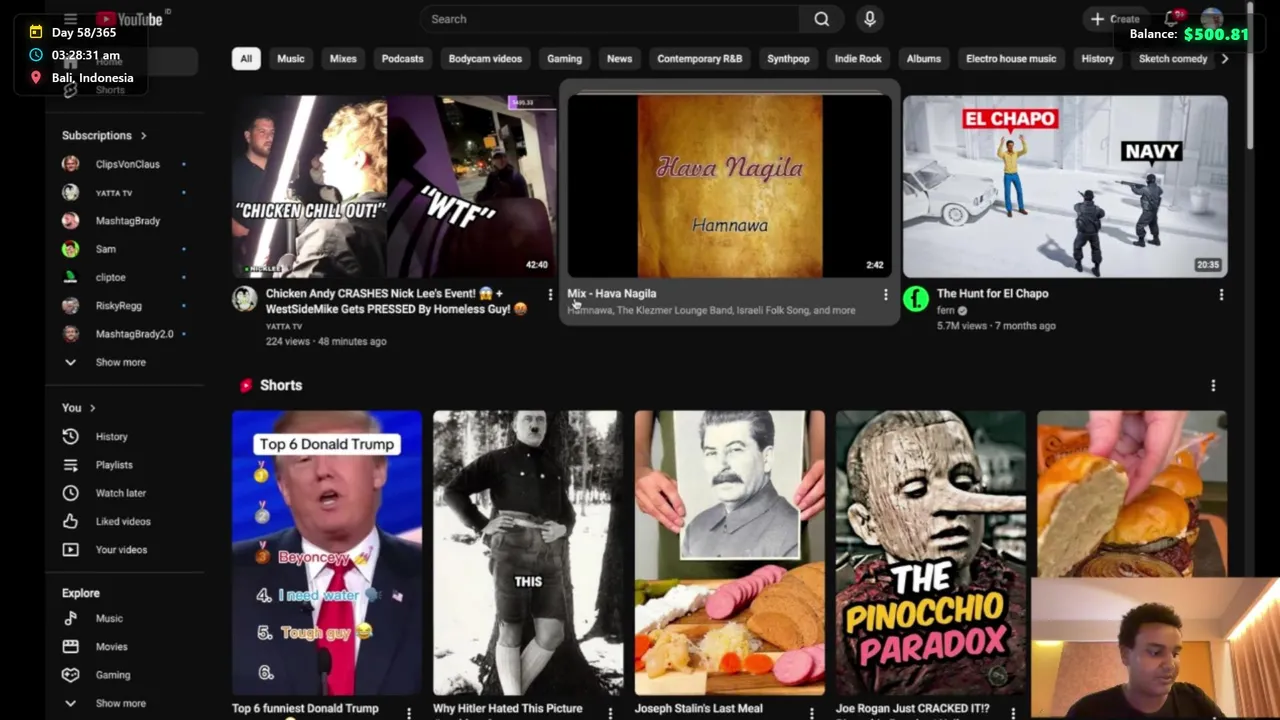The height and width of the screenshot is (720, 1280).
Task: Select the Bodycam videos chip
Action: click(485, 58)
